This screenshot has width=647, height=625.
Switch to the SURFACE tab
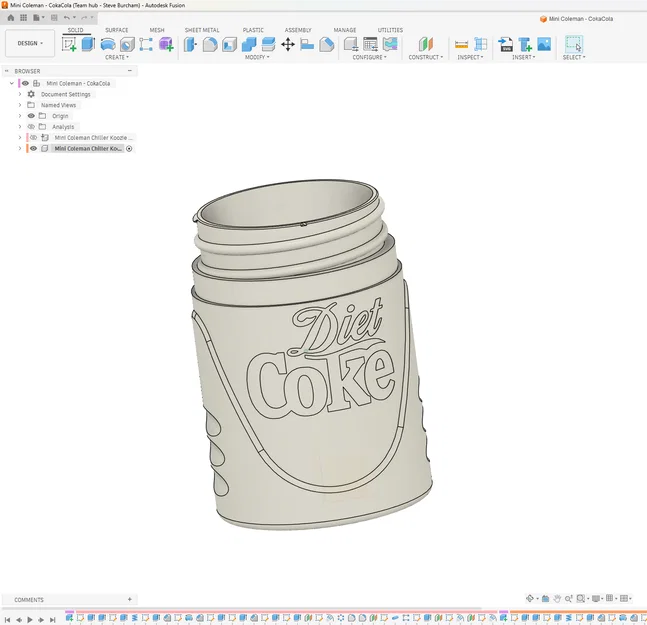pyautogui.click(x=117, y=30)
